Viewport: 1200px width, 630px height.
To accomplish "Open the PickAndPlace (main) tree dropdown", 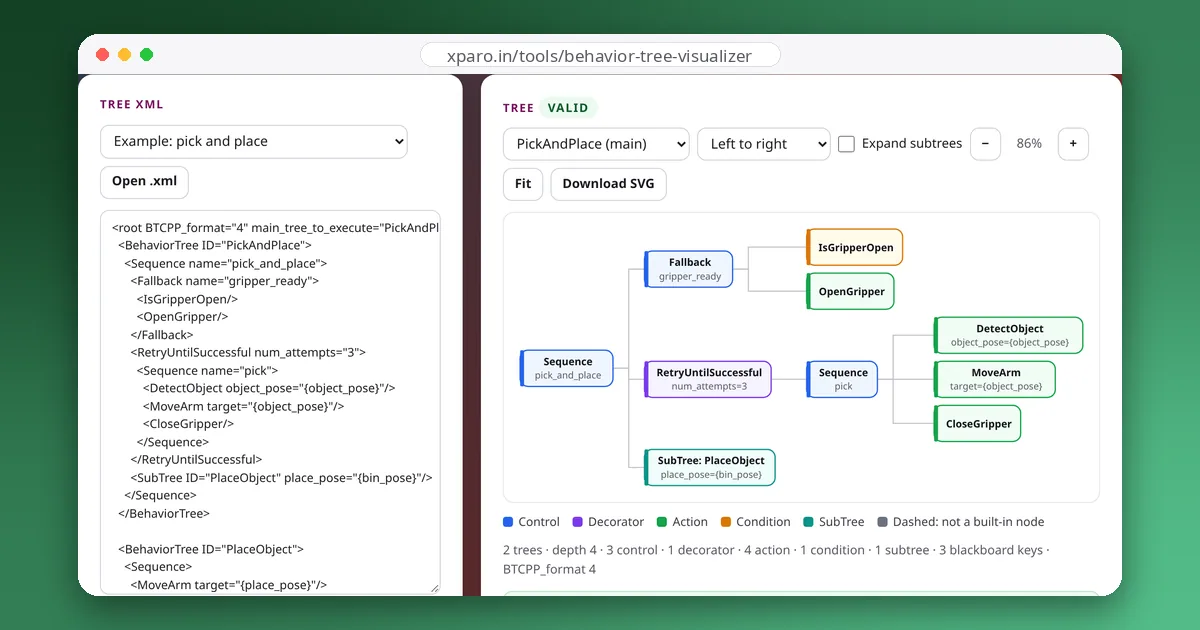I will click(596, 144).
